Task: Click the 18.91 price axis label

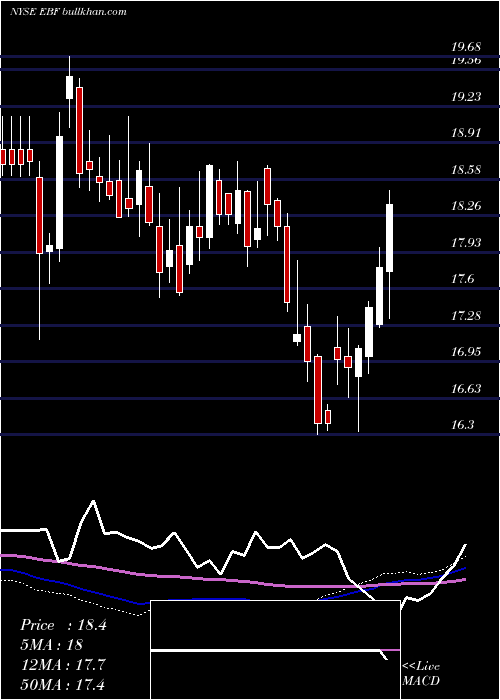Action: coord(466,133)
